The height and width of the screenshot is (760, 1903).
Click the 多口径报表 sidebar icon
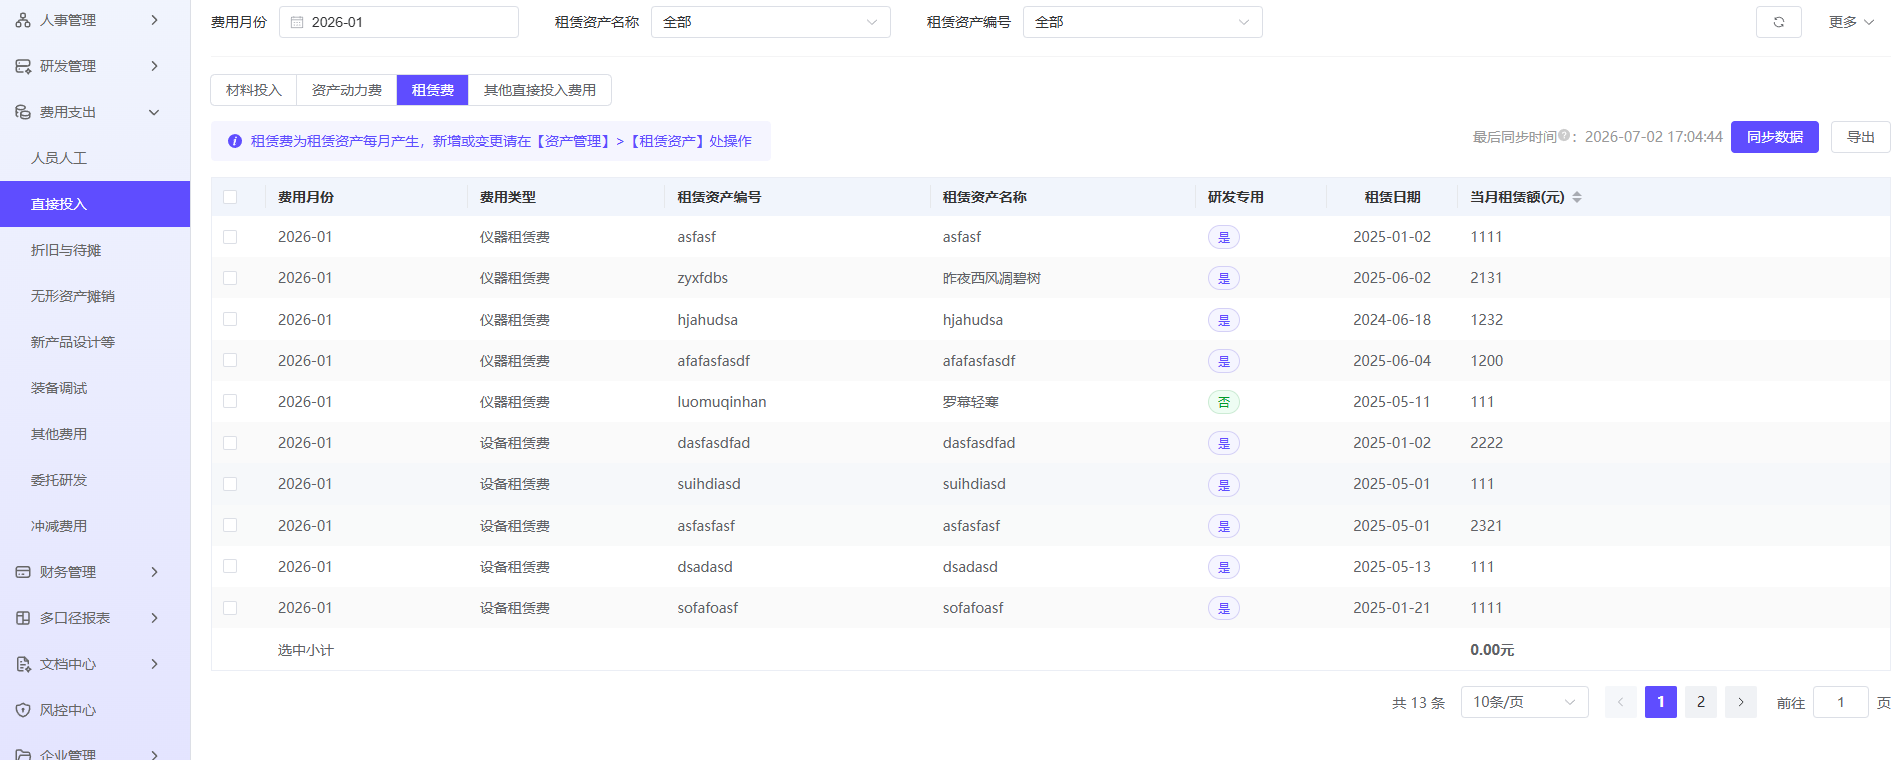[23, 618]
